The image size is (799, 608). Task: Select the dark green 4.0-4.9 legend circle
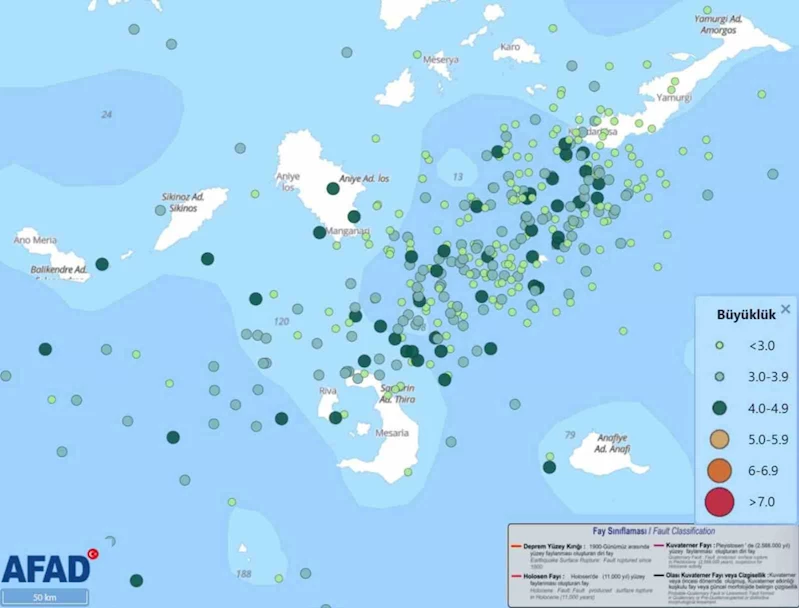[x=719, y=408]
